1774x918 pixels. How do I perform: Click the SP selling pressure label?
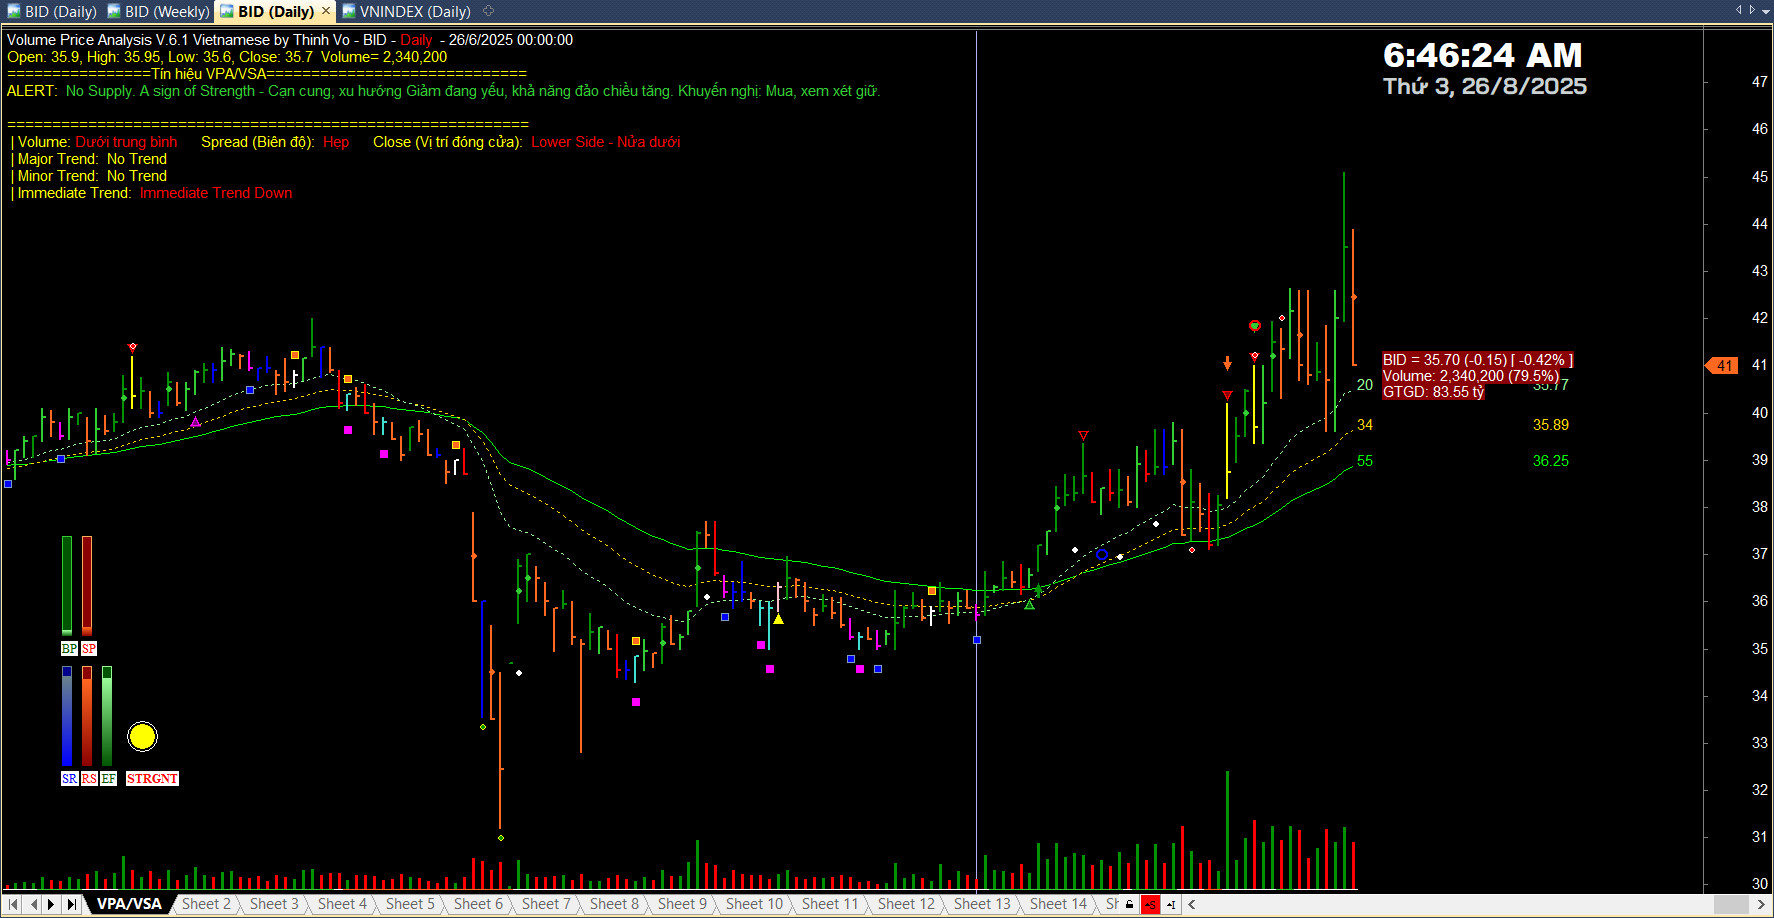click(x=89, y=649)
